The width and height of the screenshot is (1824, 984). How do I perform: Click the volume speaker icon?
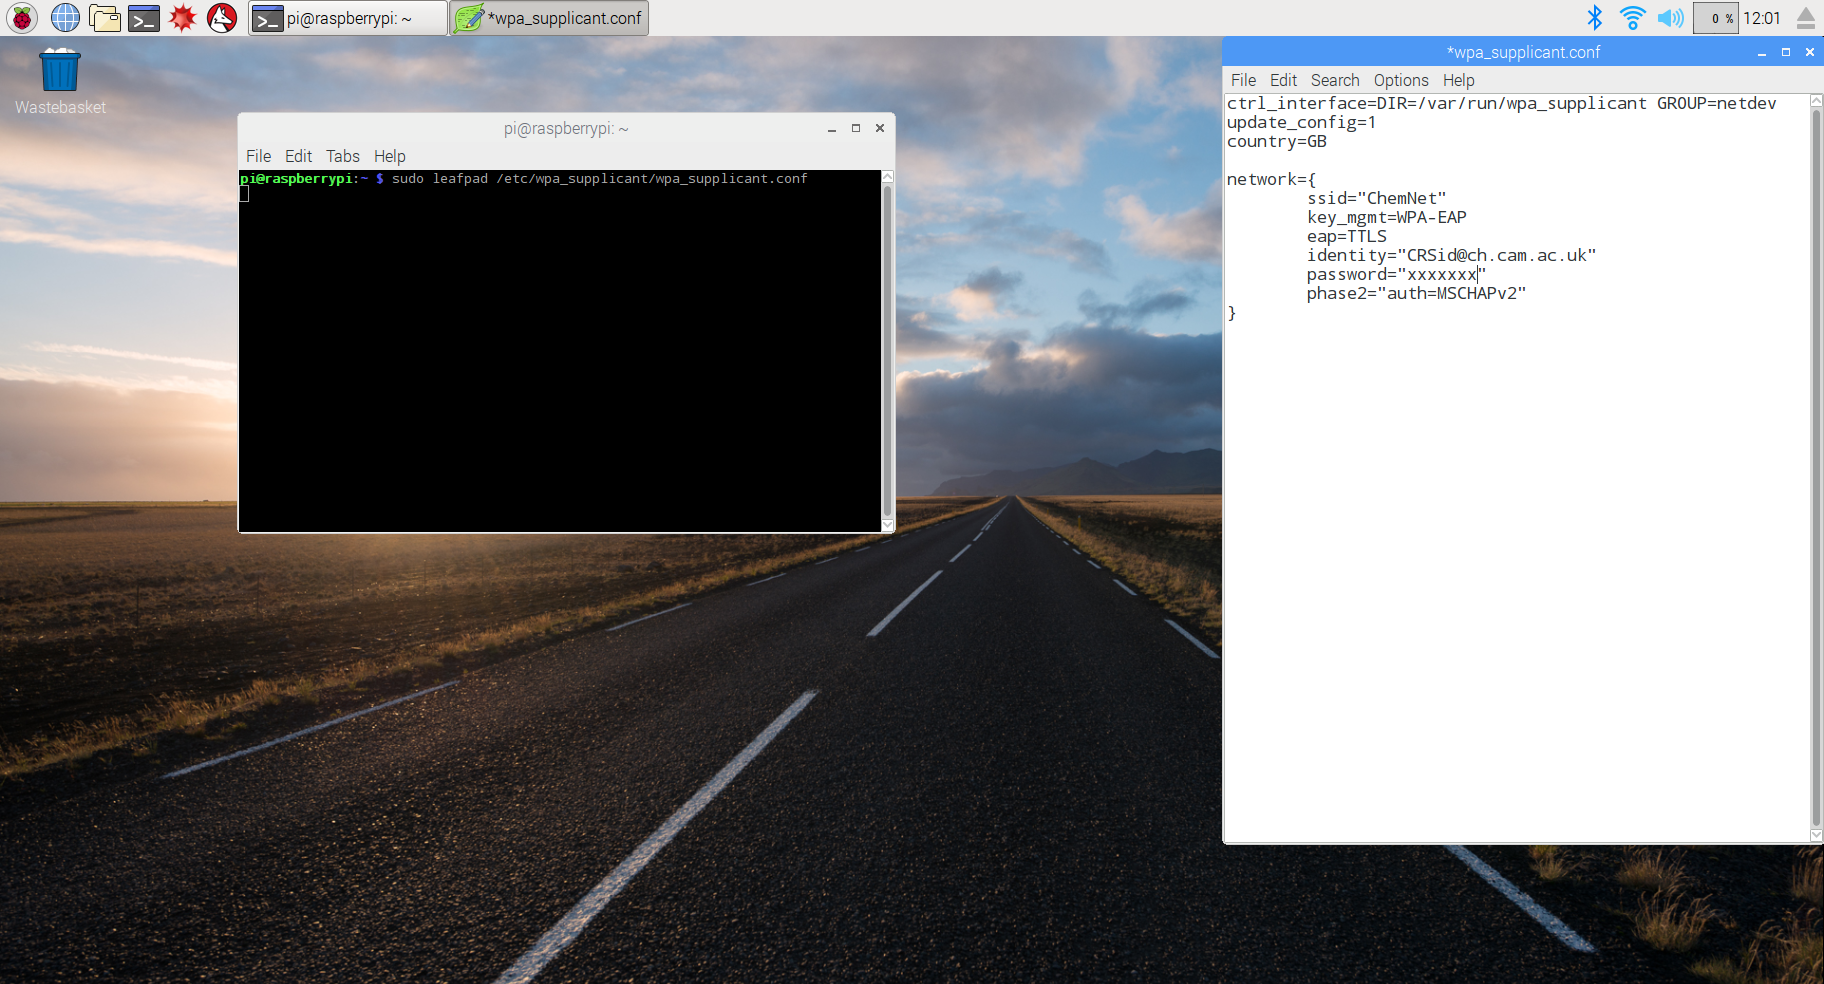1670,18
